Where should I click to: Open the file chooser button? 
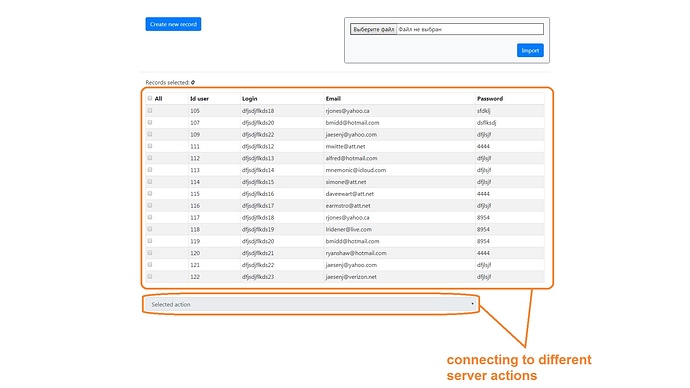click(x=374, y=29)
